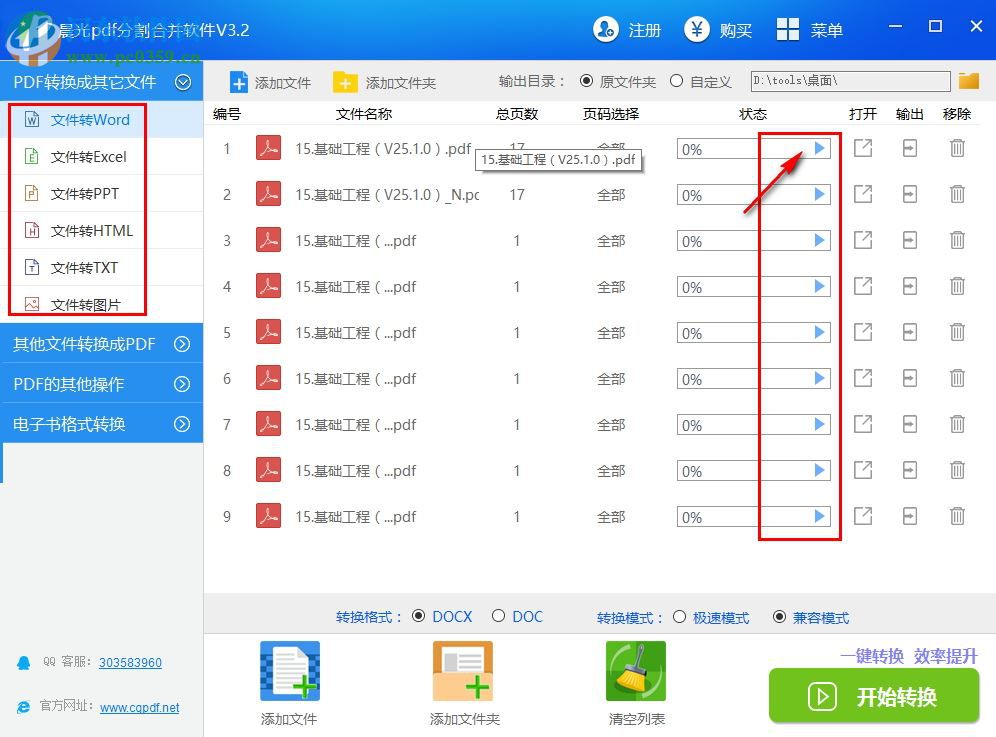Open row 2's file via the 打开 icon

(862, 194)
